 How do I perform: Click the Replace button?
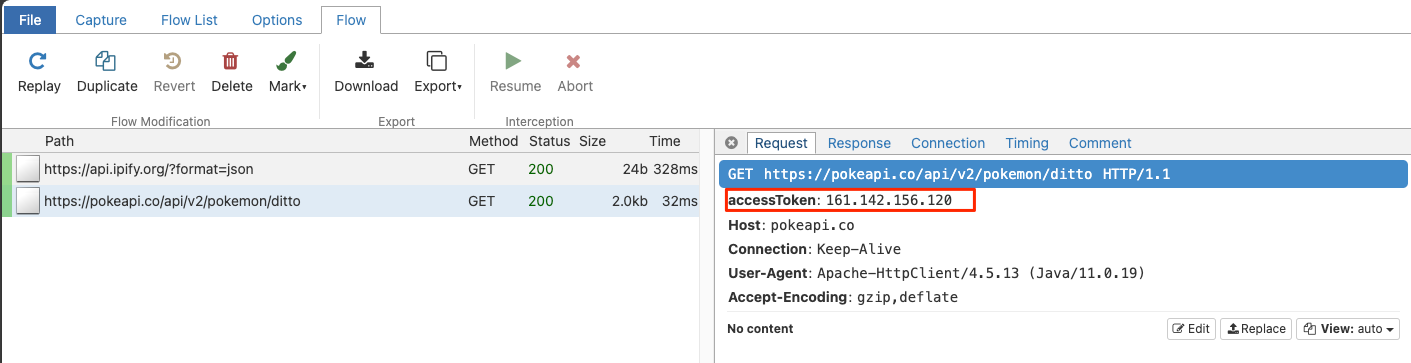1256,329
